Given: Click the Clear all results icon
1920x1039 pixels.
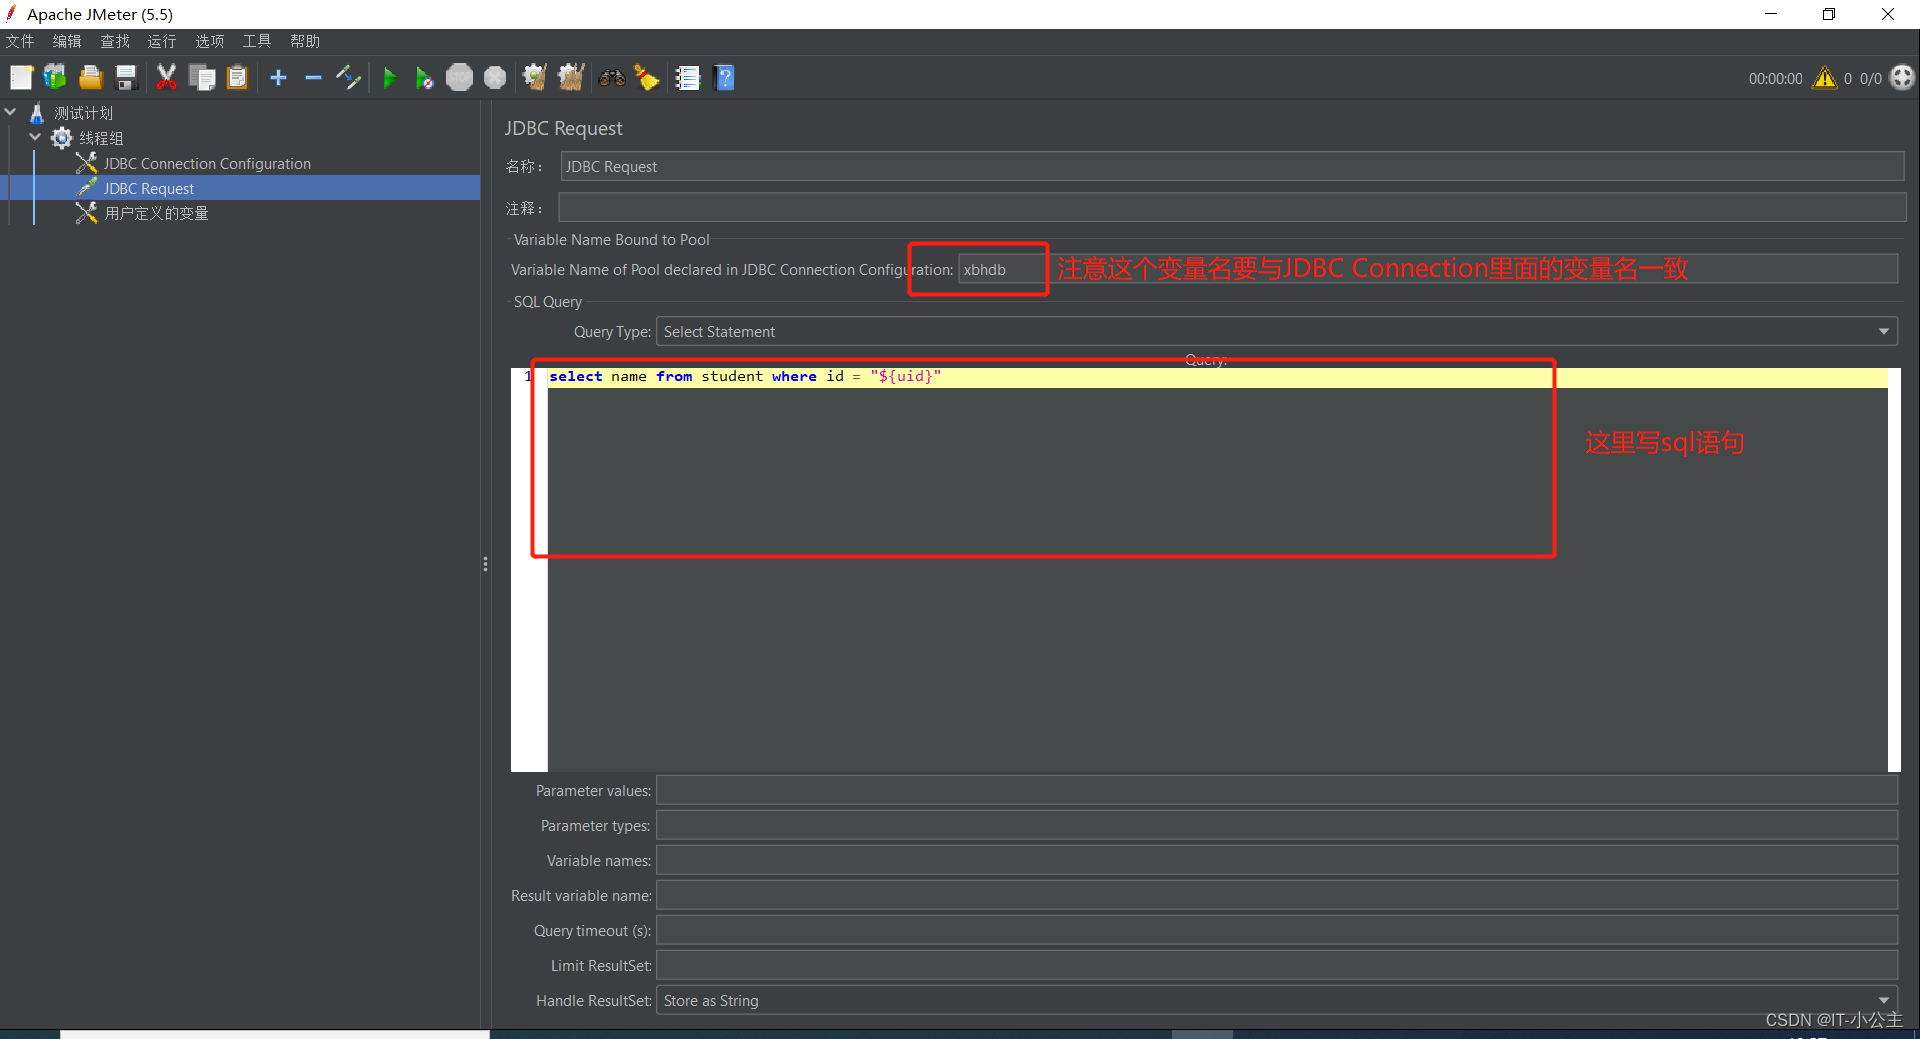Looking at the screenshot, I should 571,78.
